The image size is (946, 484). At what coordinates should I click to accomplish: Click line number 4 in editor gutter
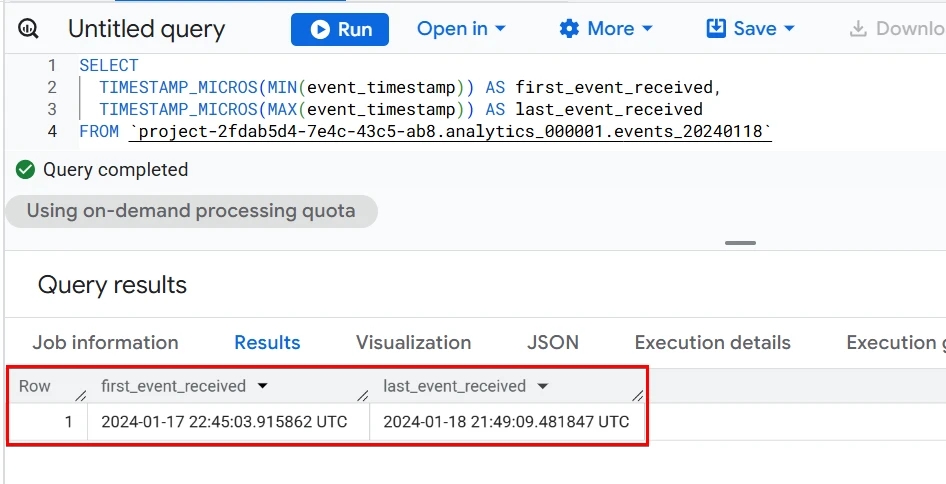click(52, 131)
